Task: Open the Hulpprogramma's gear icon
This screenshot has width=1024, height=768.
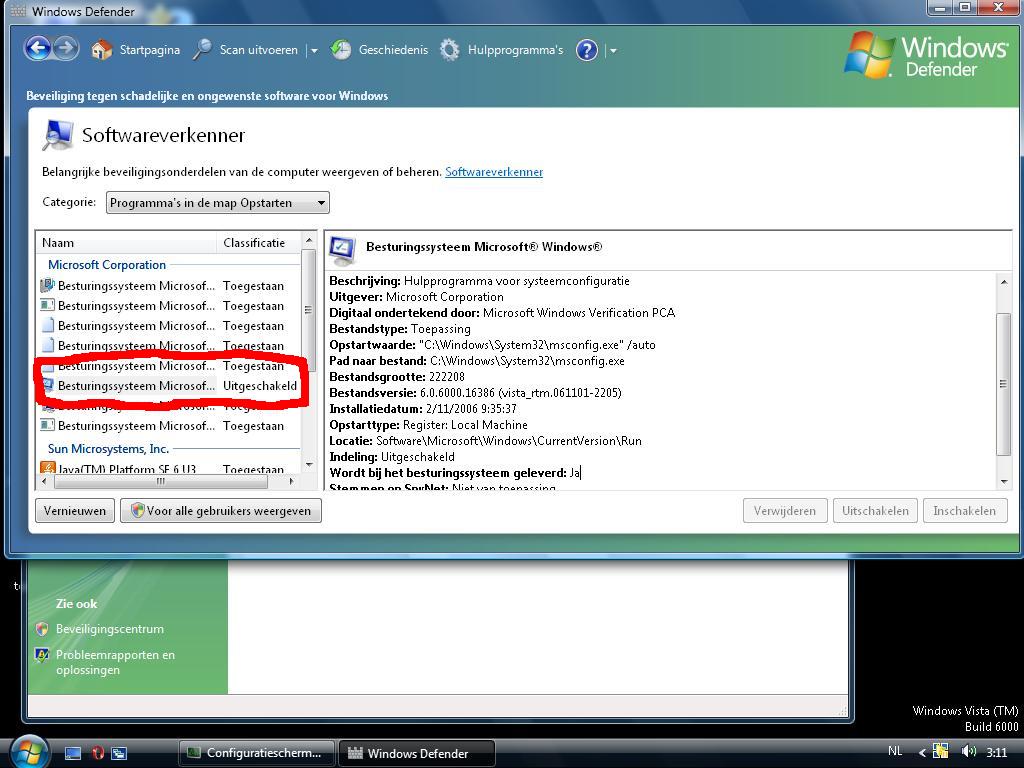Action: pyautogui.click(x=449, y=50)
